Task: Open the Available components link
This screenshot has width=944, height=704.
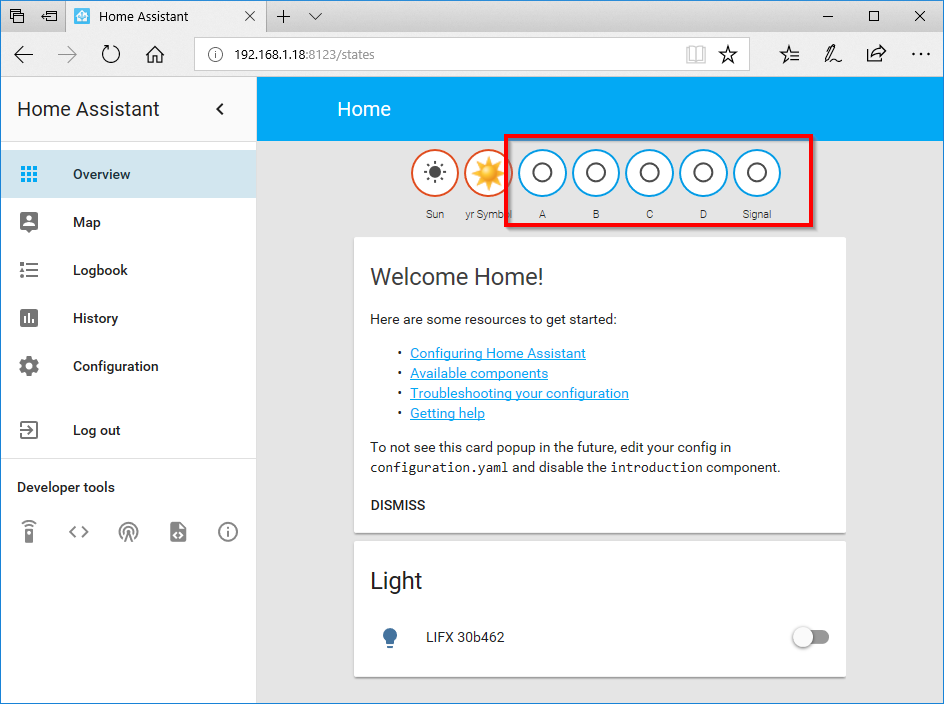Action: coord(479,373)
